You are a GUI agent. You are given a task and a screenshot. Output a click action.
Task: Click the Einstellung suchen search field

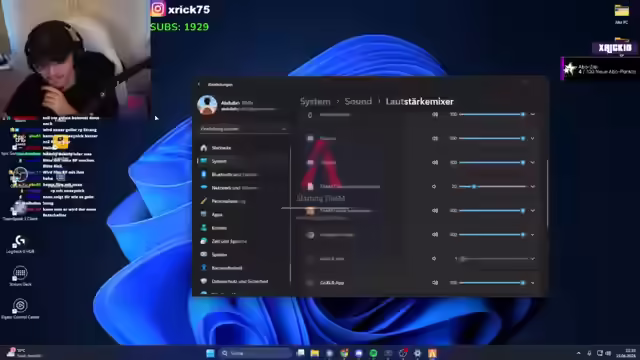click(243, 129)
